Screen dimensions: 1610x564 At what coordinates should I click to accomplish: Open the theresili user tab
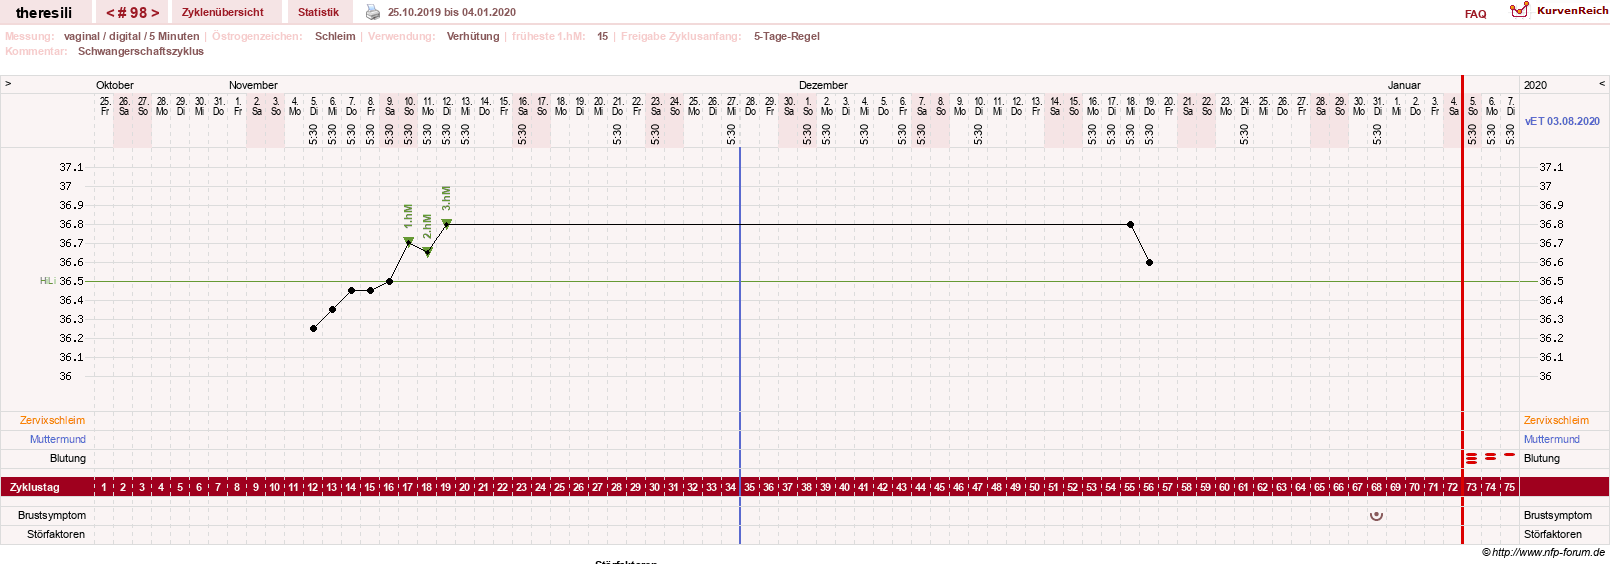pos(44,13)
